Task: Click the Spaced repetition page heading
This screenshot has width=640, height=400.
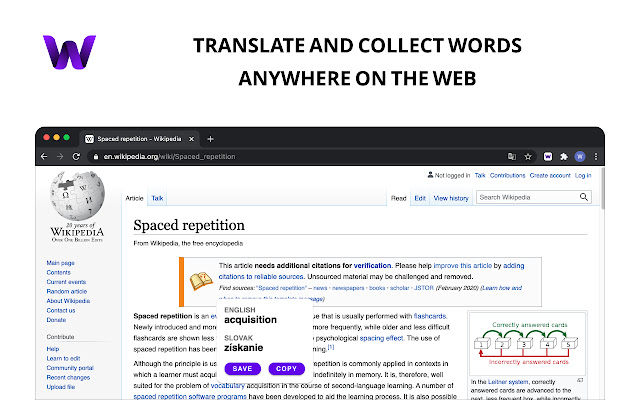Action: (189, 225)
